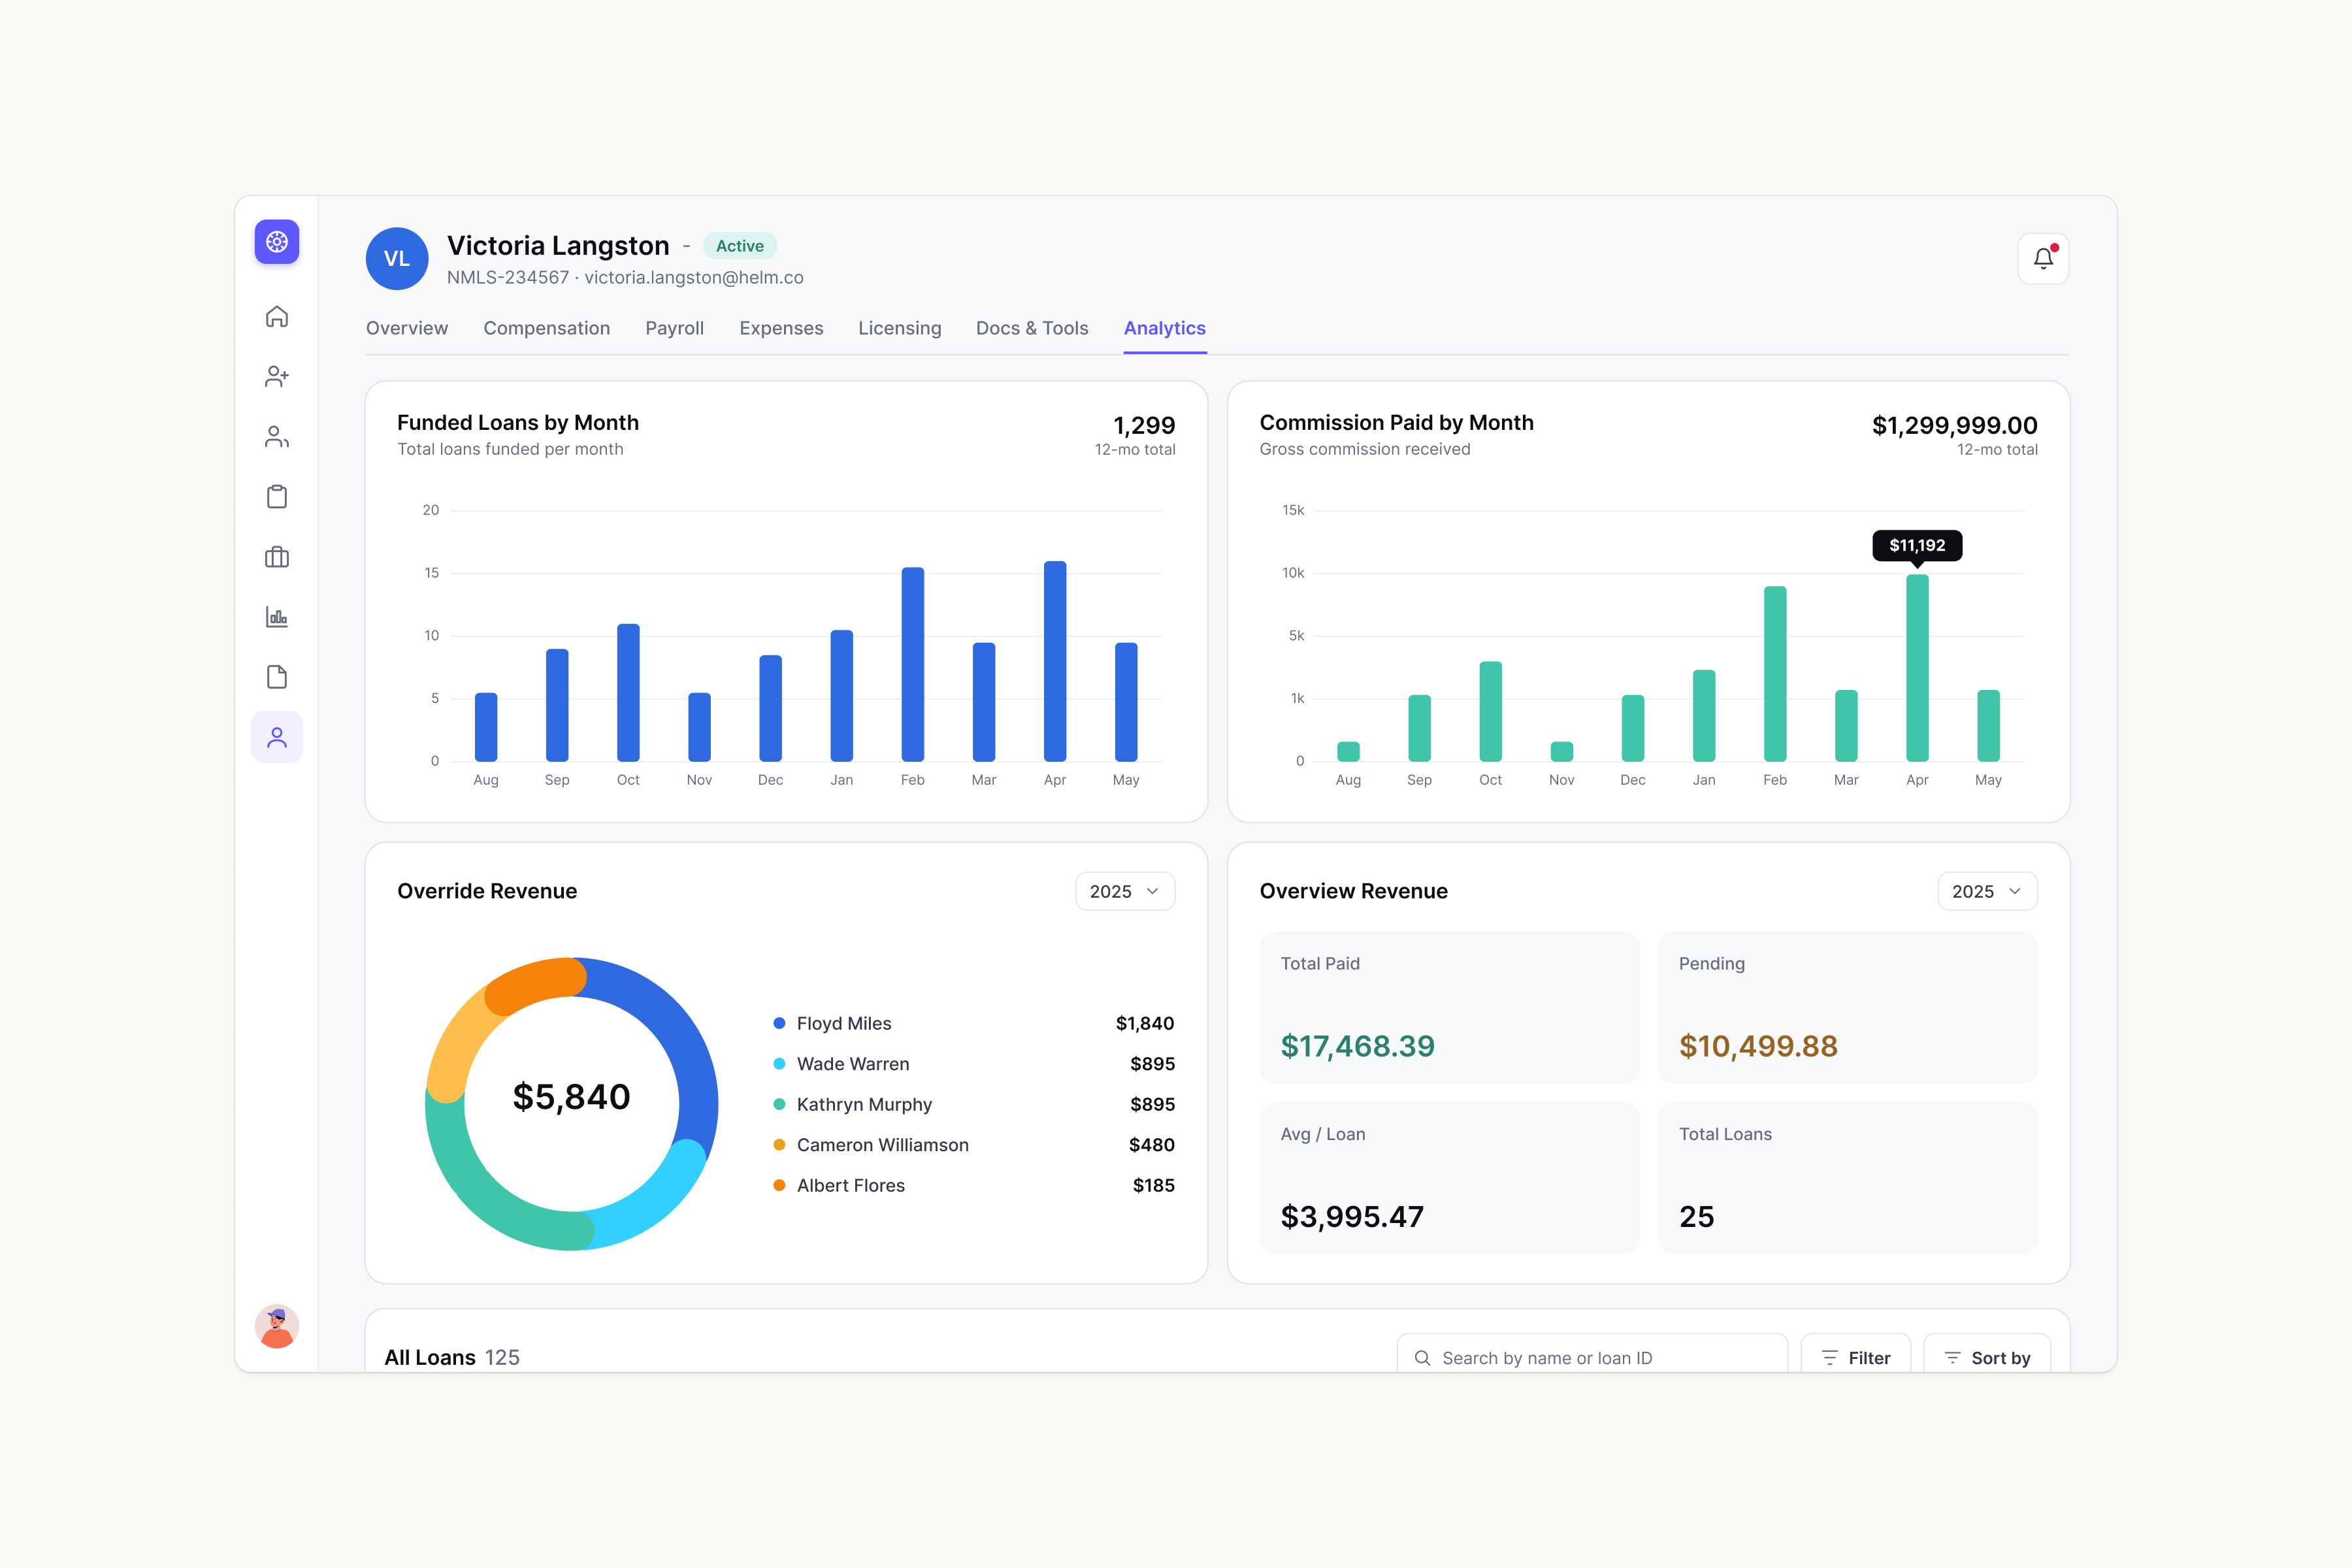Open the Overview Revenue 2025 year dropdown

coord(1987,891)
